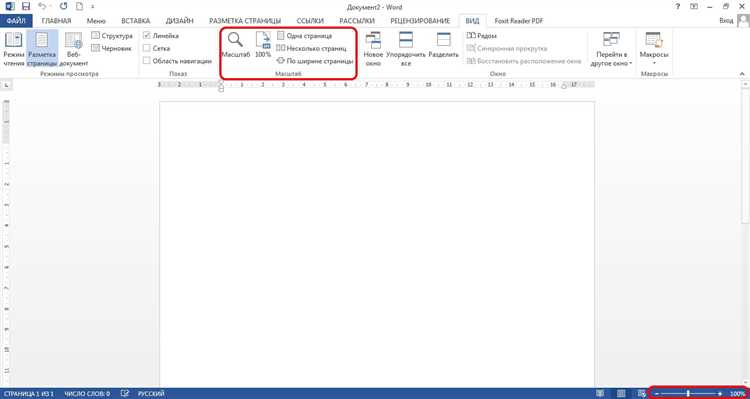Click the Разделить window button
750x399 pixels.
(443, 46)
